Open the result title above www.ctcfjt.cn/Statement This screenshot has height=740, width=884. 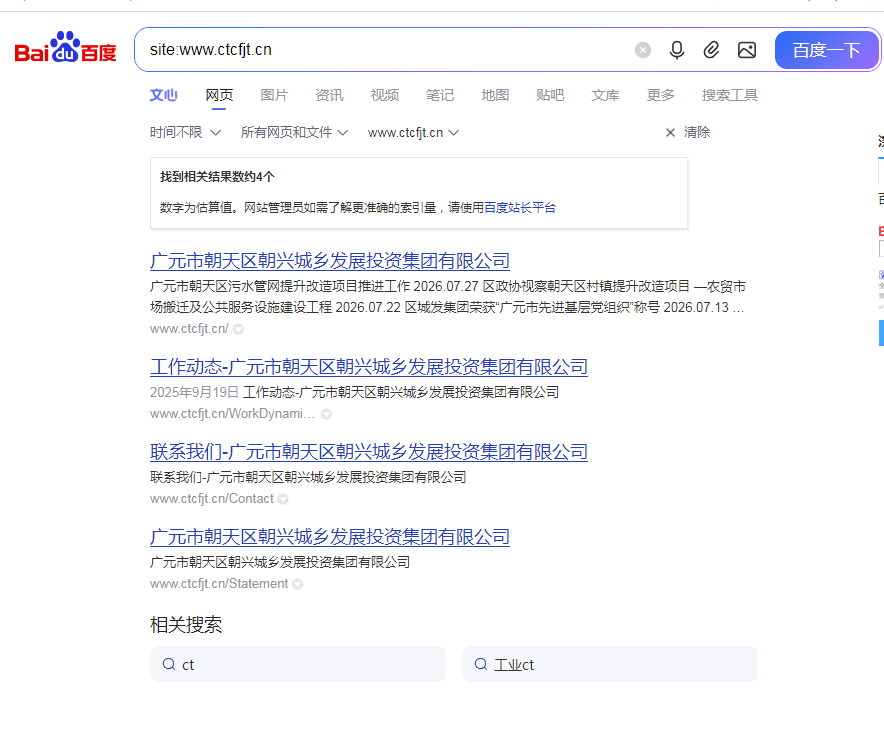(330, 537)
